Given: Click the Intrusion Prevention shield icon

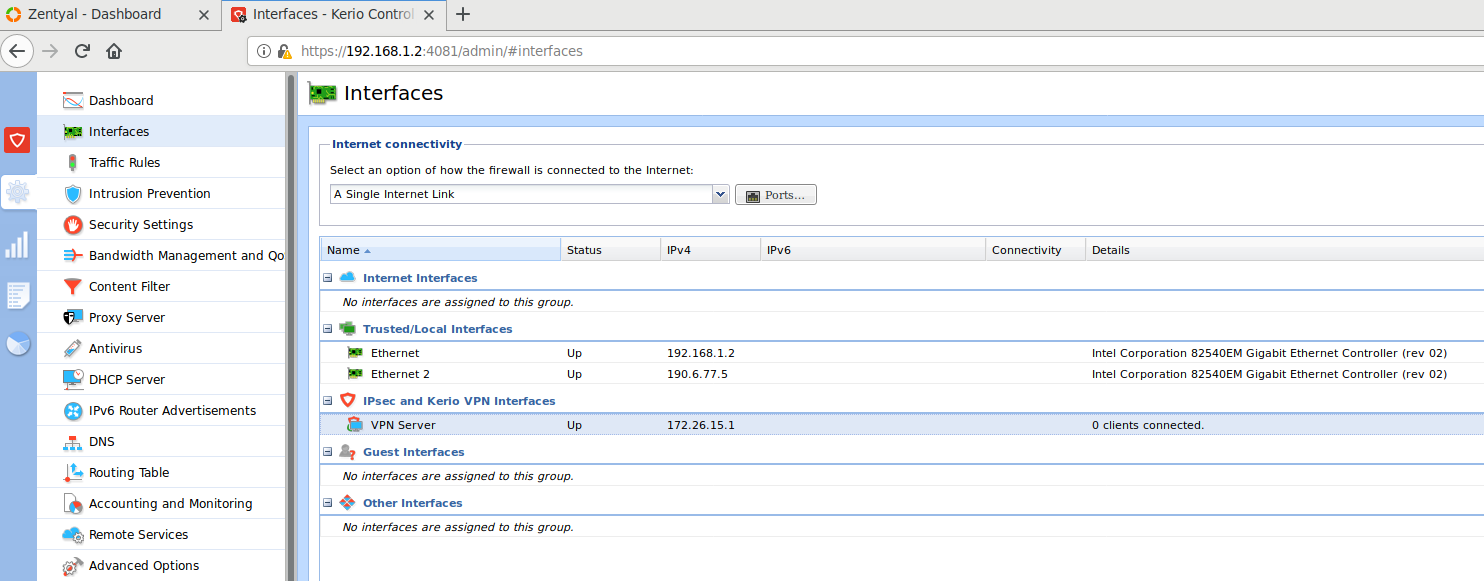Looking at the screenshot, I should click(x=72, y=193).
